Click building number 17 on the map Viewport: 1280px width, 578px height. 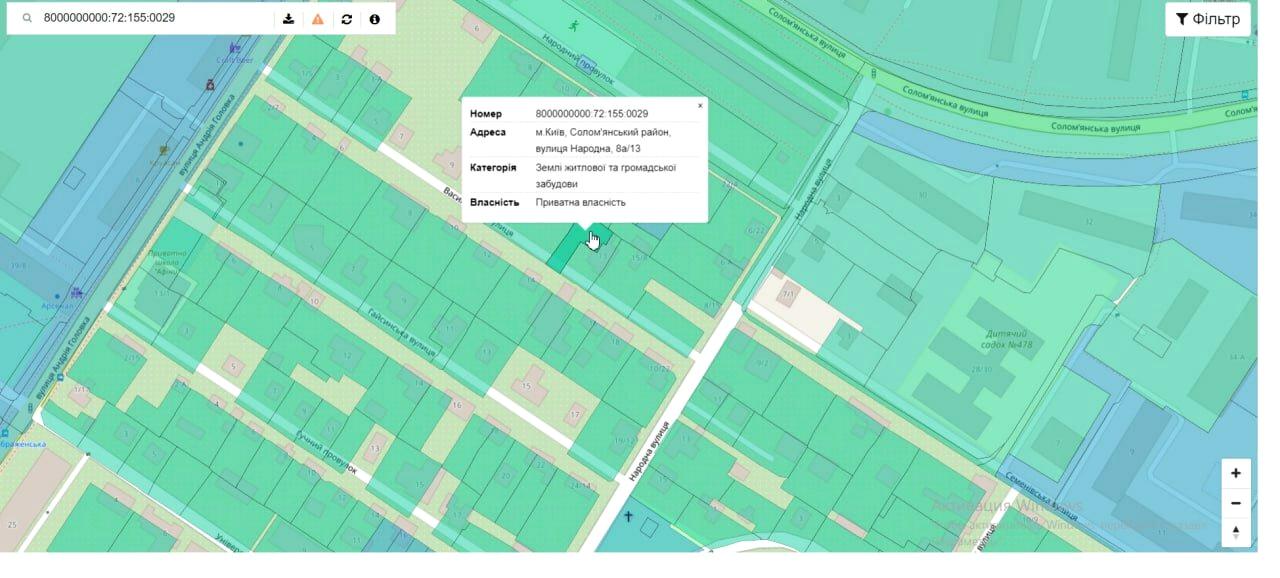click(575, 414)
